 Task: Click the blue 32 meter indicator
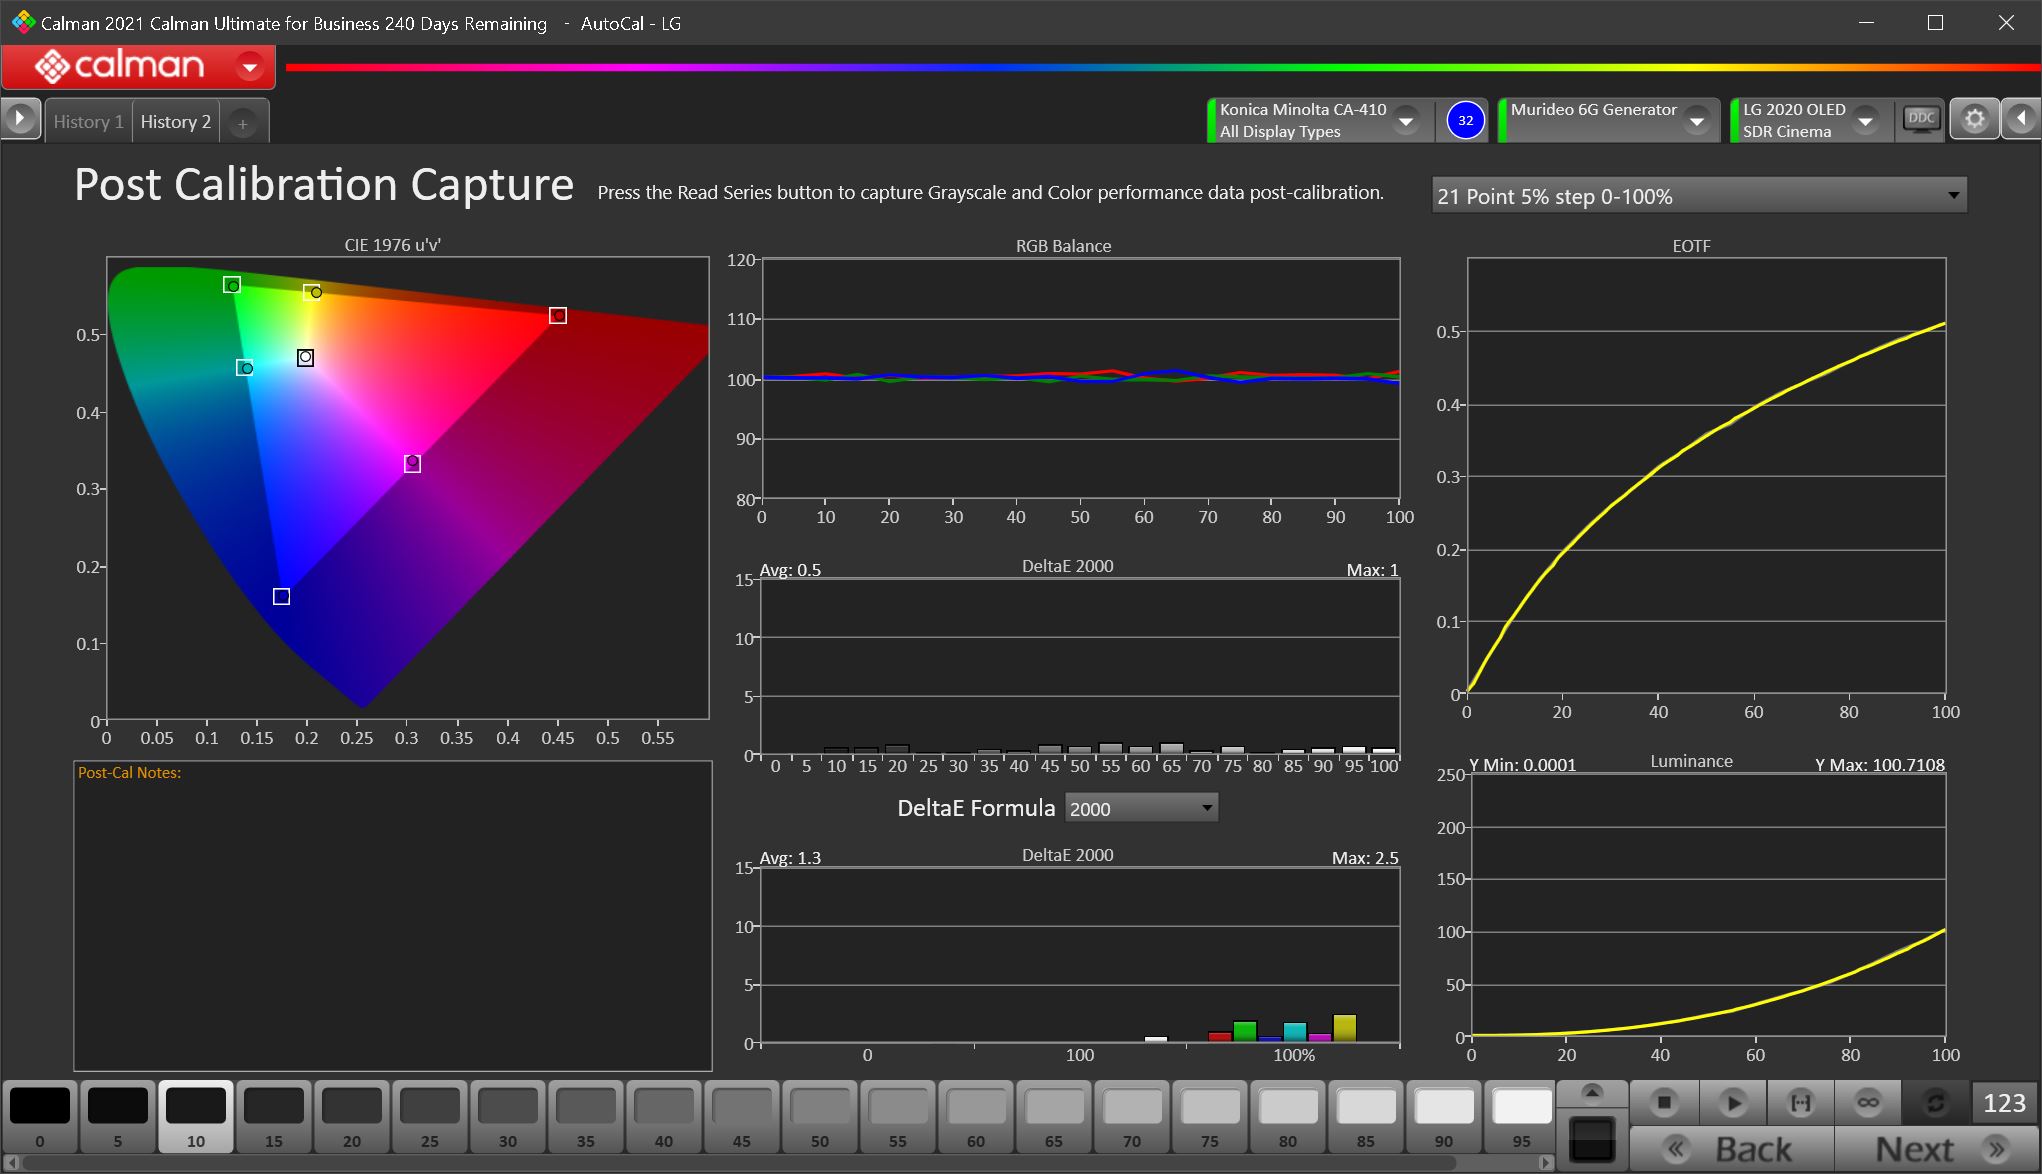tap(1465, 120)
